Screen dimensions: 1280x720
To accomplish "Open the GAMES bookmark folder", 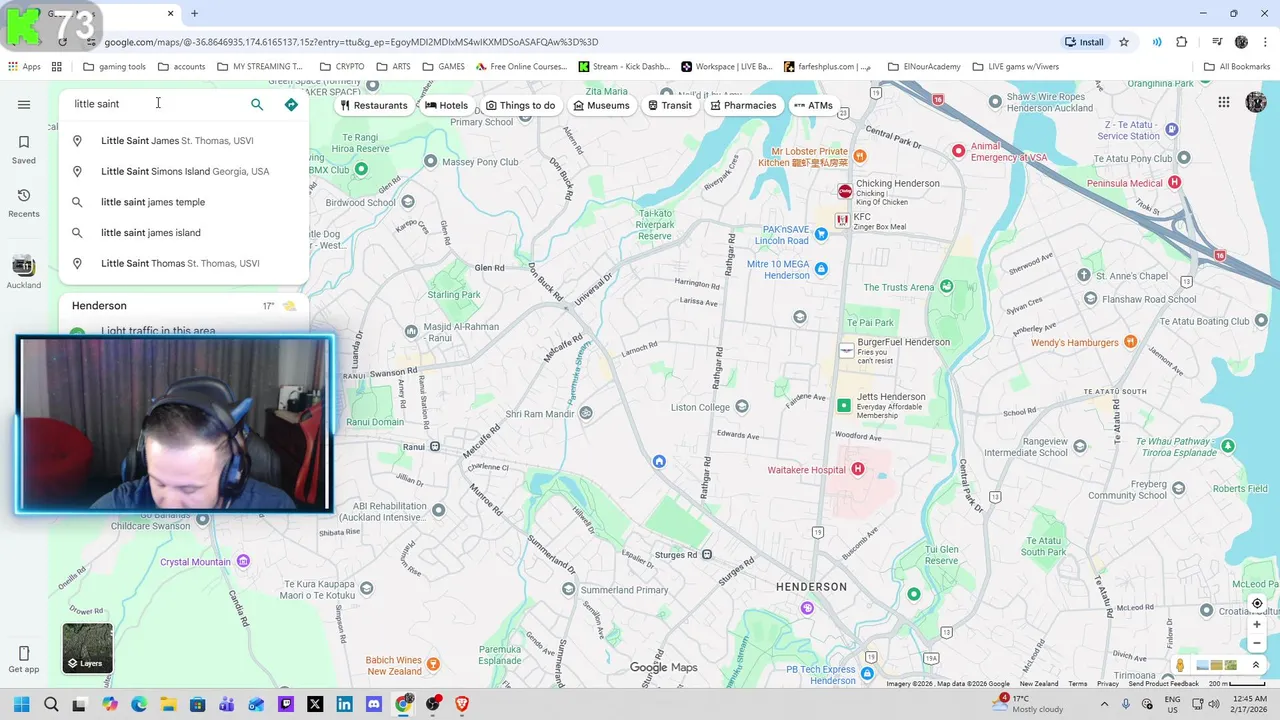I will (444, 67).
